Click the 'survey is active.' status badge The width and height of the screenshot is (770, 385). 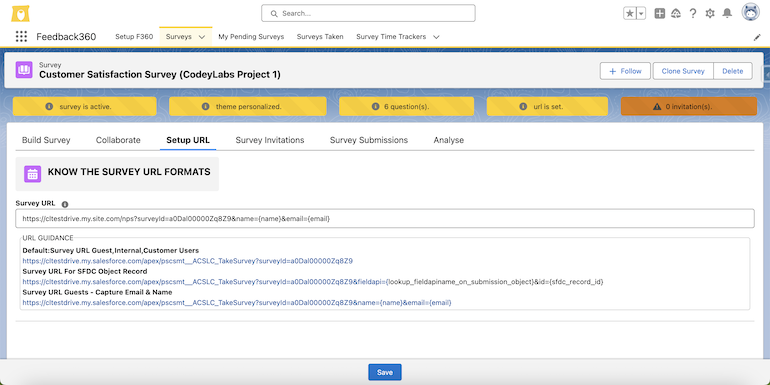tap(84, 106)
